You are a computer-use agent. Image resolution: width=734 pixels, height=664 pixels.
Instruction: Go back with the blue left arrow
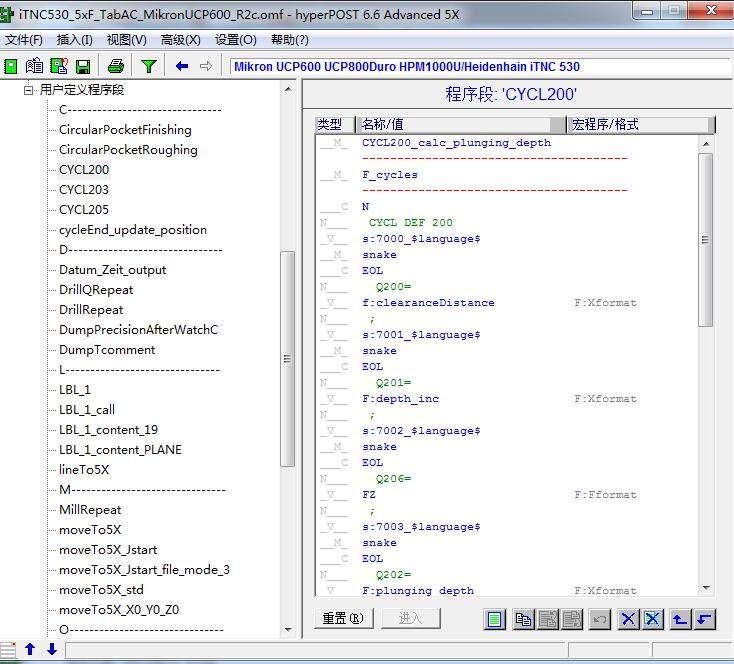(182, 66)
